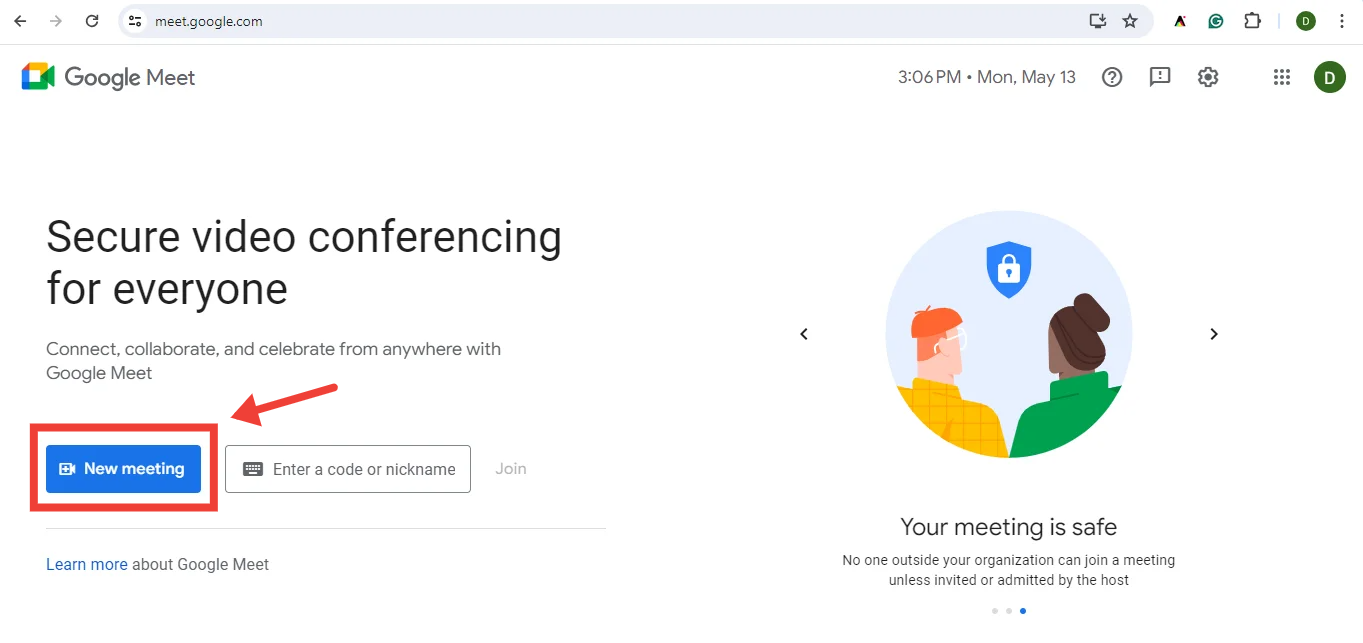Open the Chrome three-dot menu
The image size is (1363, 643).
click(1342, 21)
